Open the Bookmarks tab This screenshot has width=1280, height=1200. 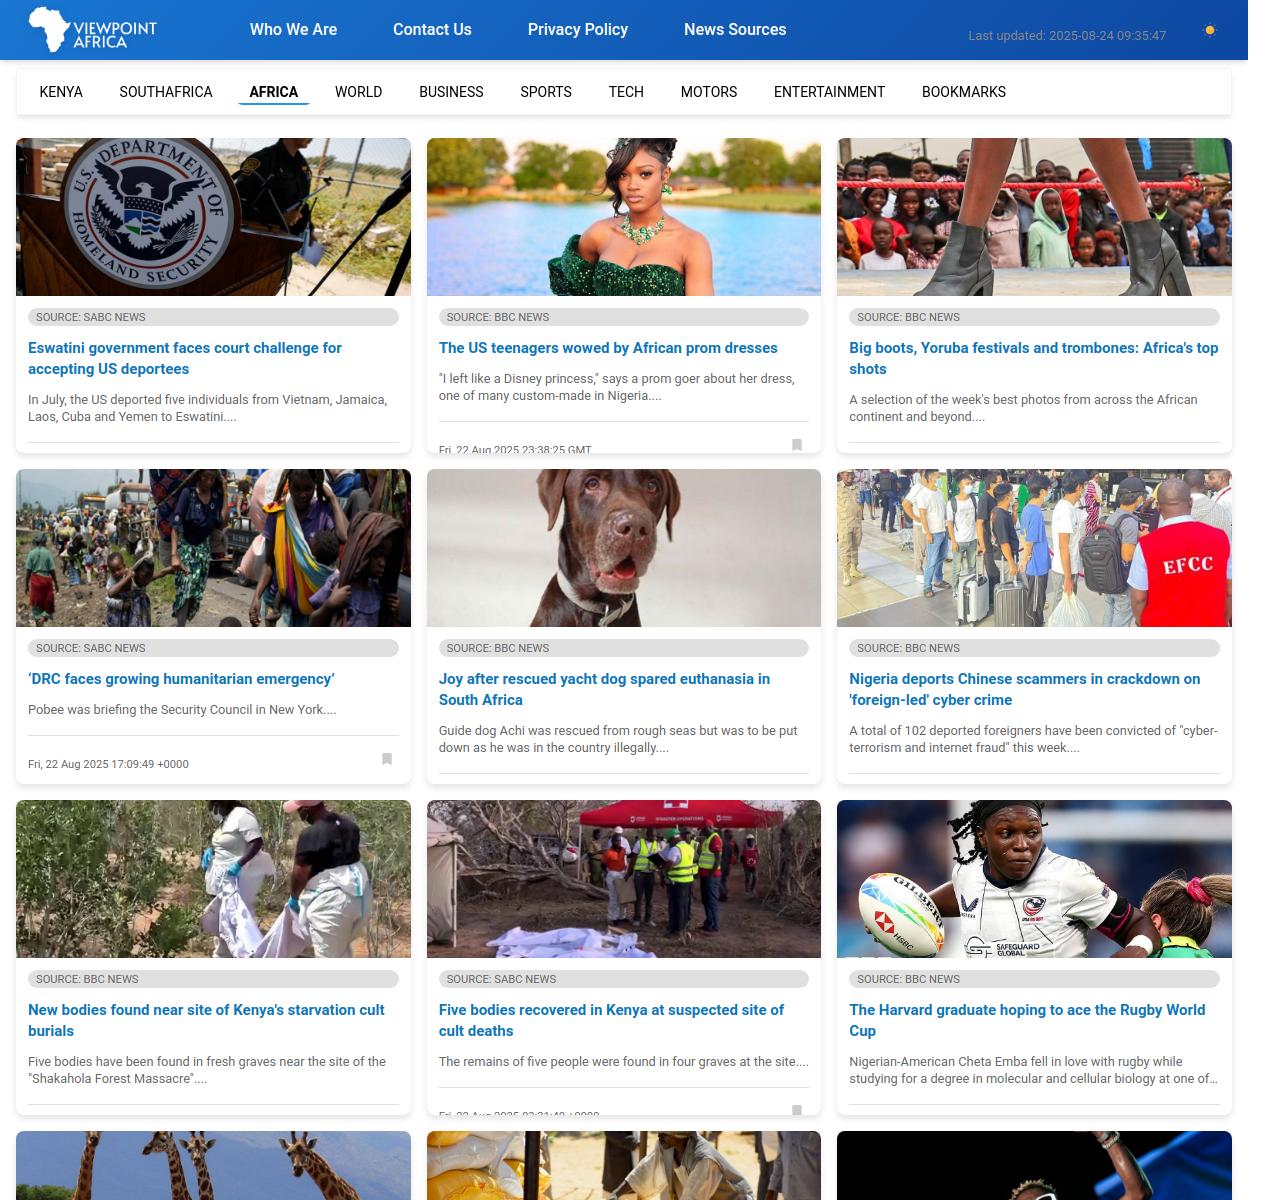click(x=963, y=92)
